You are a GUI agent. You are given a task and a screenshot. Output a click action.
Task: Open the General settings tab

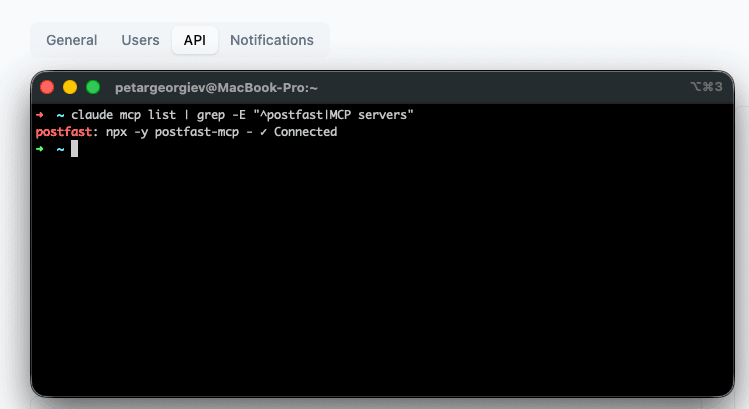pos(72,40)
